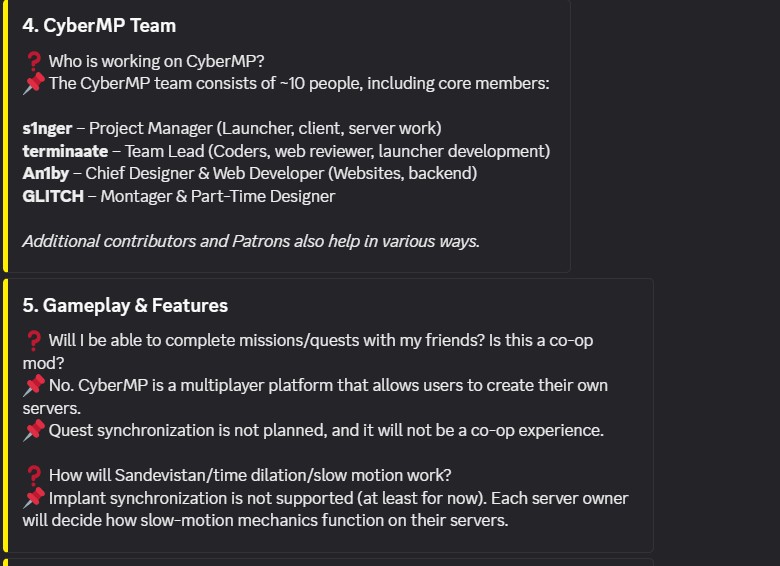
Task: Click the question mark emoji before "How will Sandevistan"
Action: tap(33, 475)
